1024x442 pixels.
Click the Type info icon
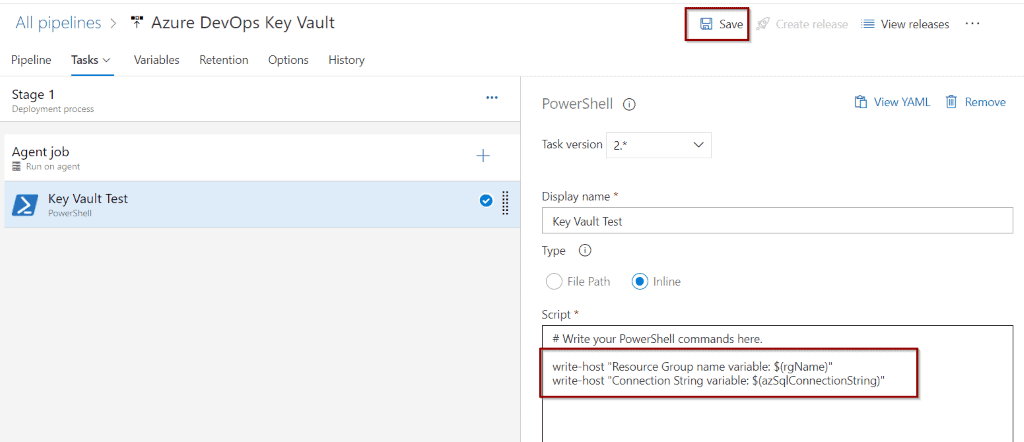pyautogui.click(x=585, y=250)
